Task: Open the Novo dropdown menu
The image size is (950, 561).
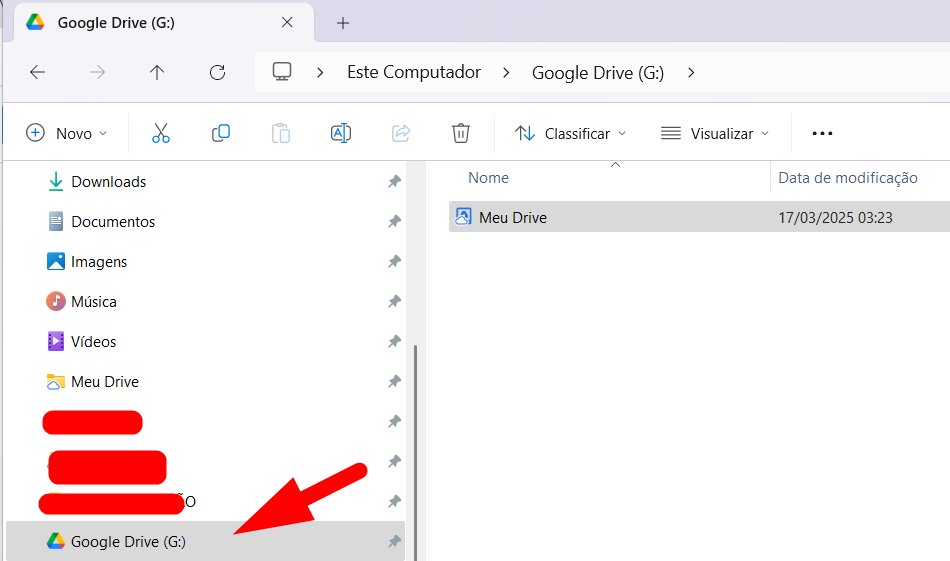Action: [66, 133]
